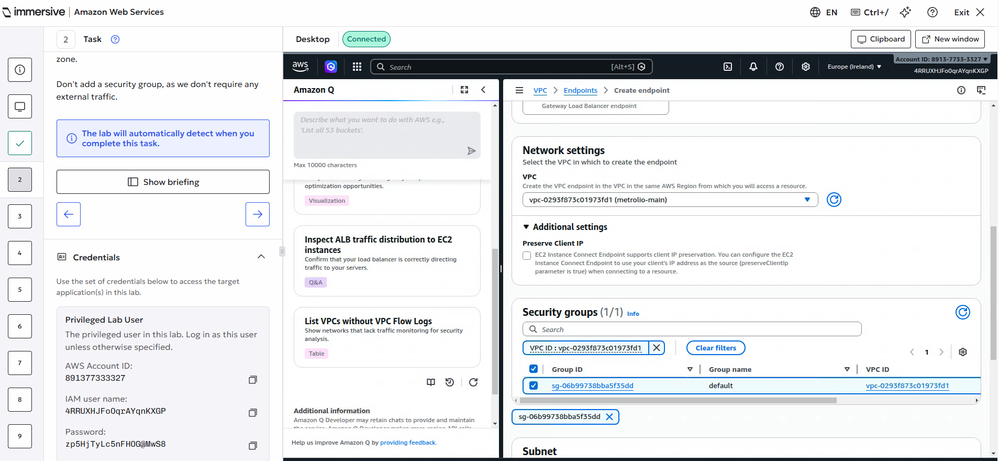Open the AWS notifications bell
The image size is (999, 461).
click(x=753, y=67)
